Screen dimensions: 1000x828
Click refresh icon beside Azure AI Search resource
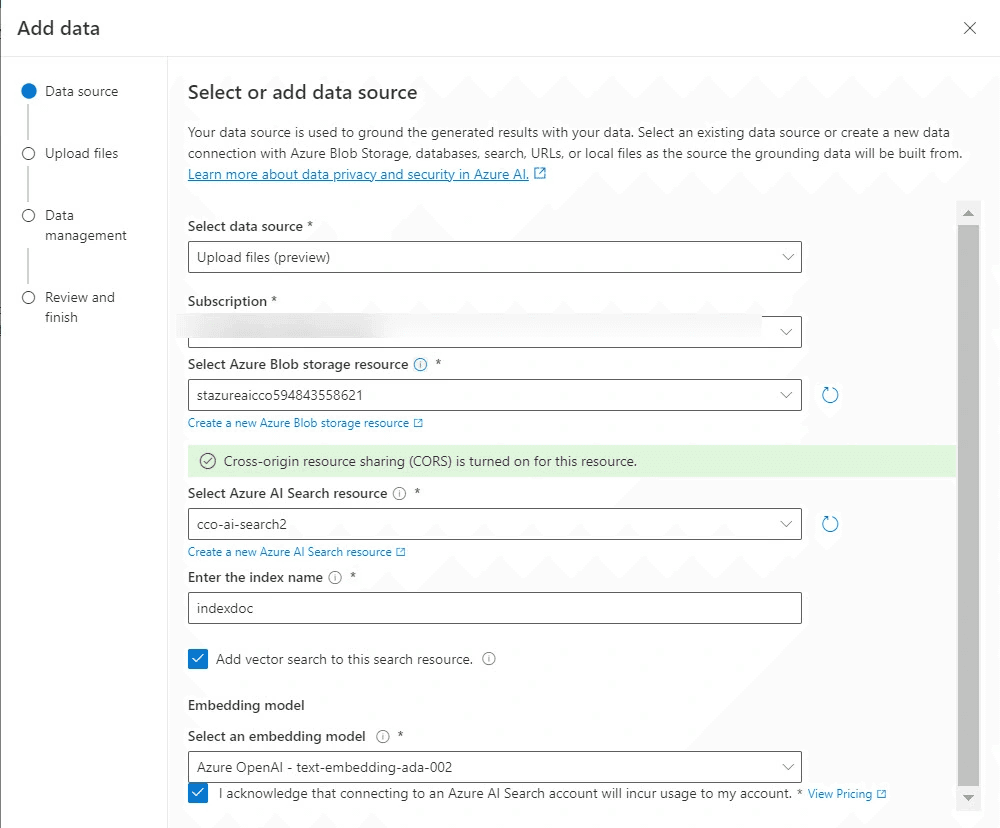(x=829, y=524)
